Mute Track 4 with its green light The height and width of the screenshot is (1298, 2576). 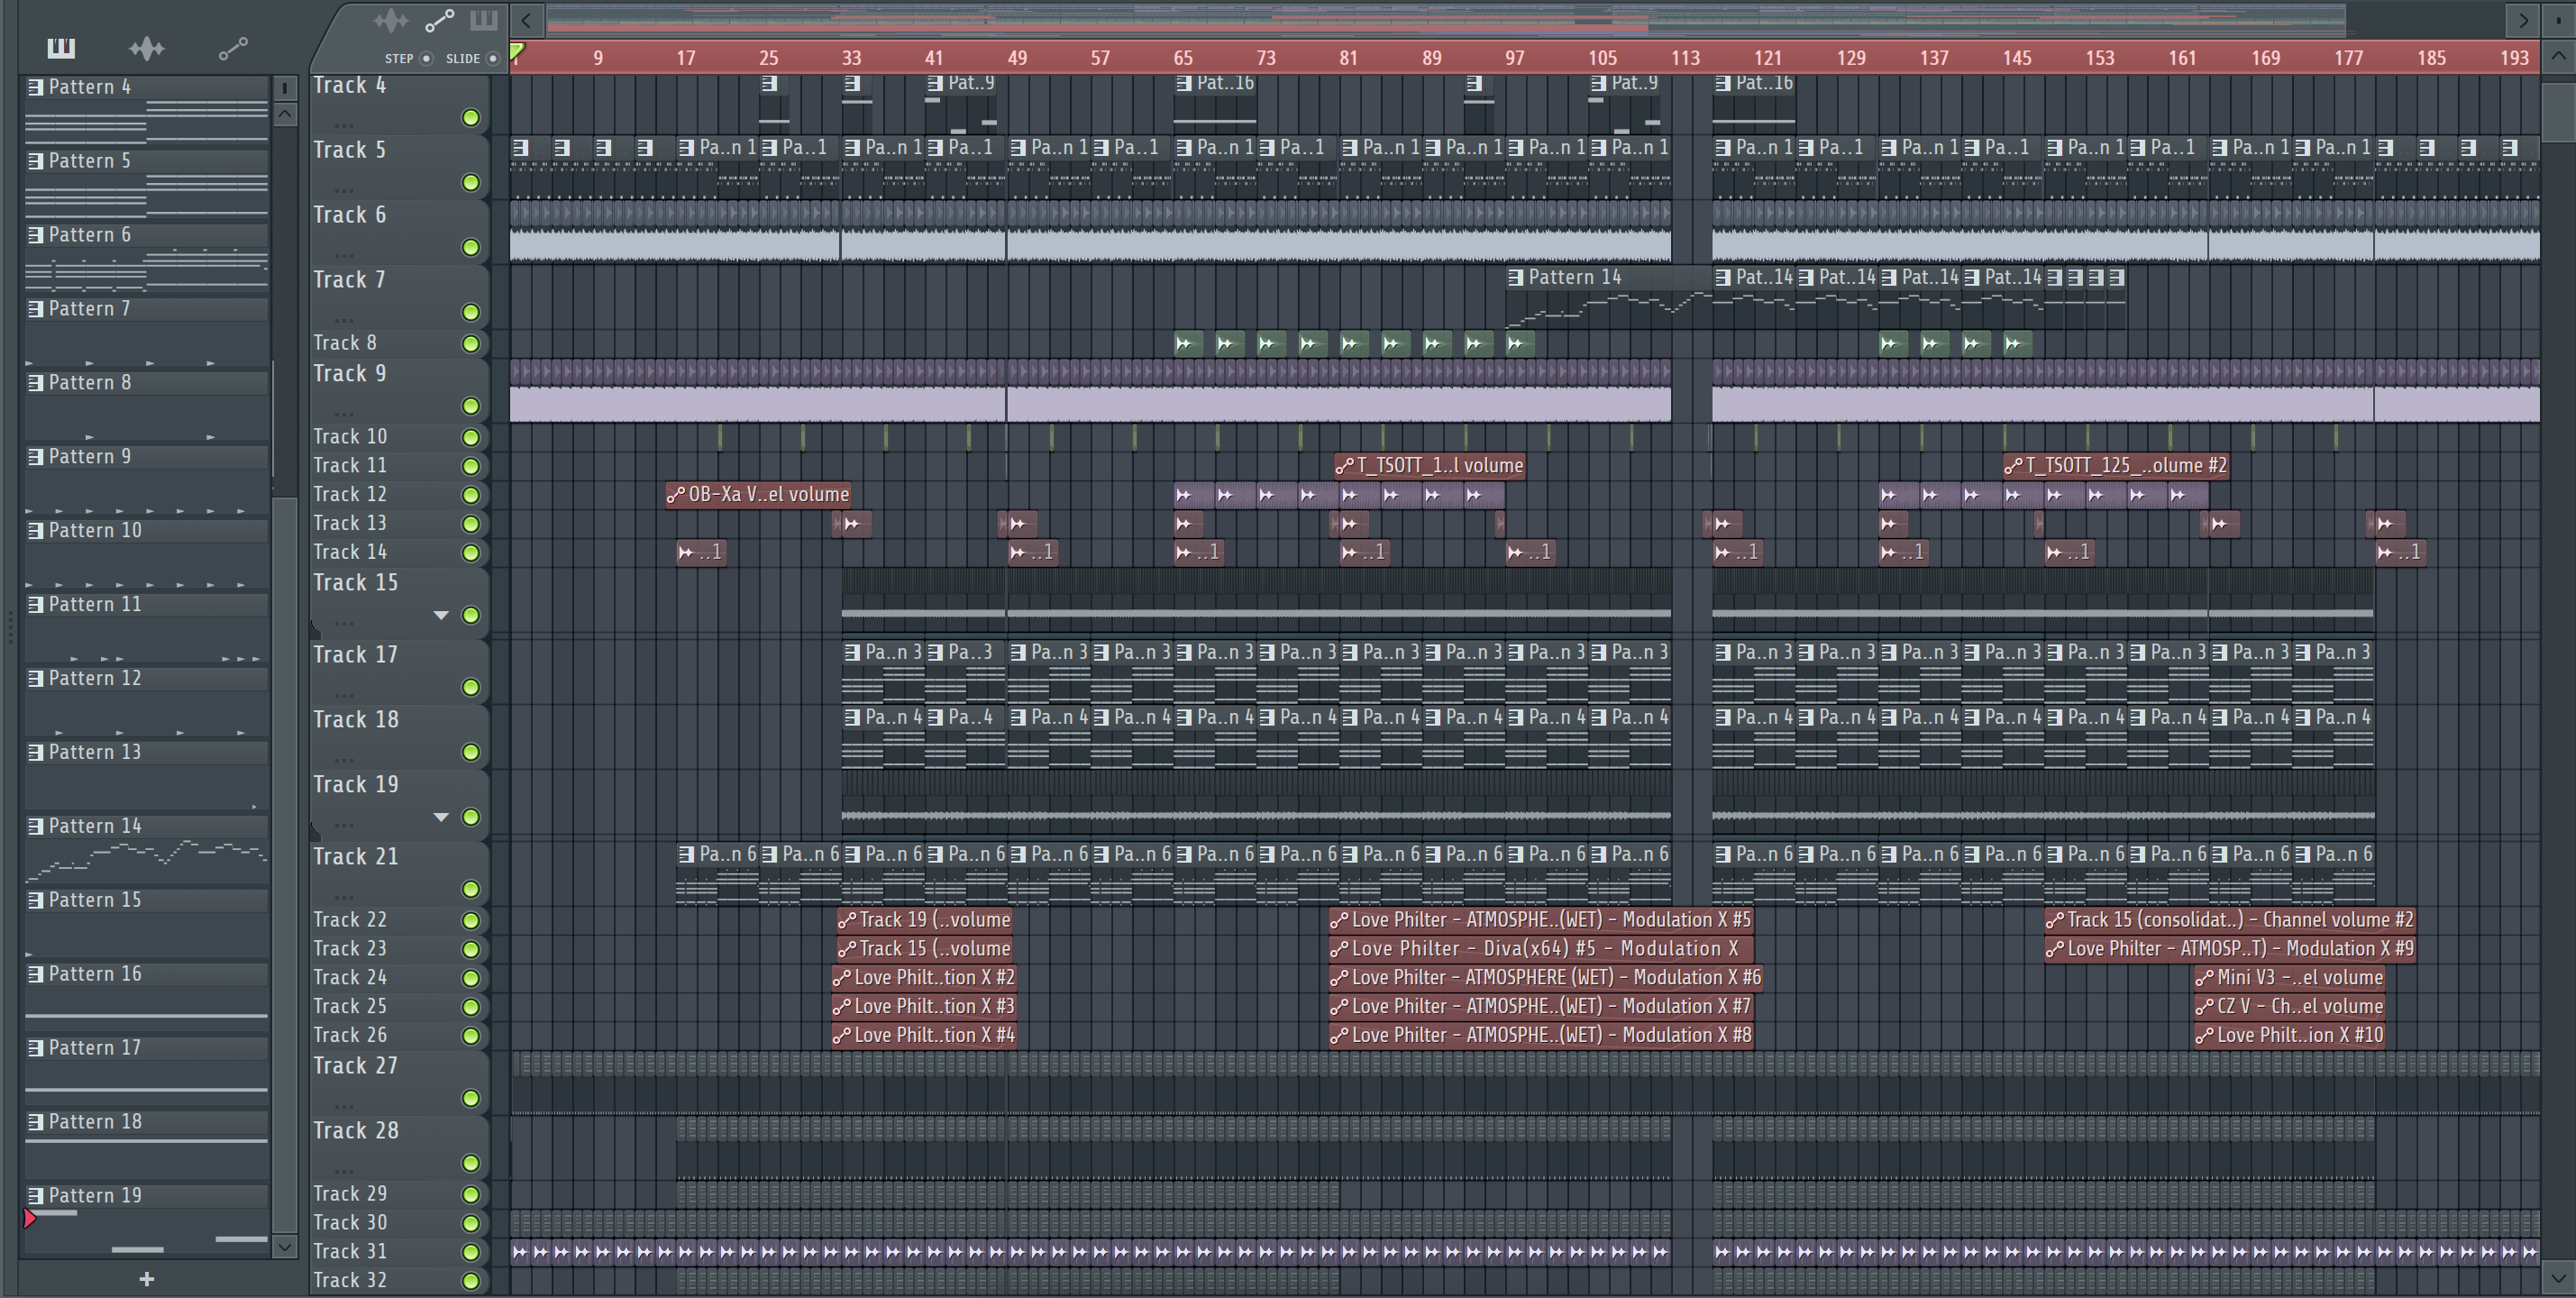470,118
